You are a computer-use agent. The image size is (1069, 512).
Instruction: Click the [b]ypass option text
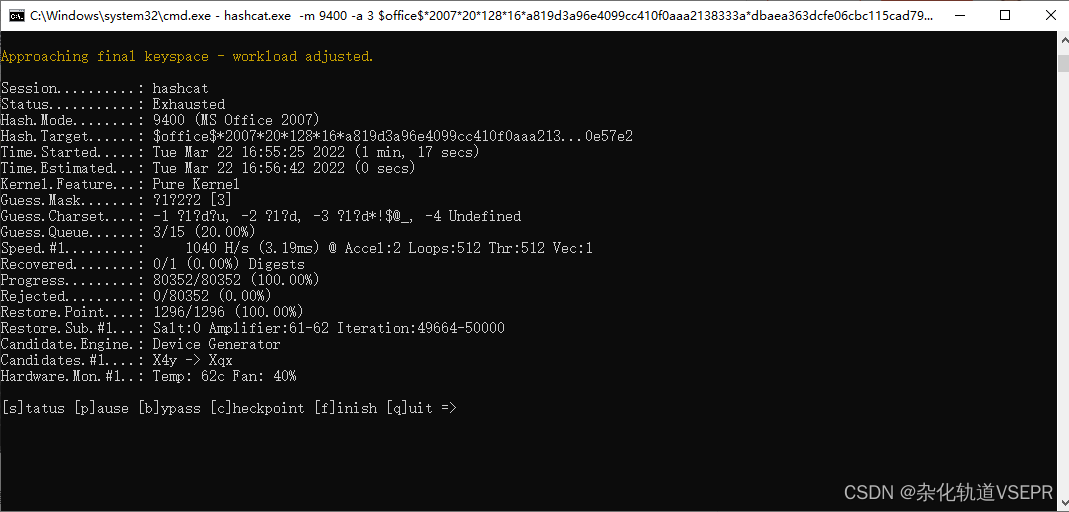[x=169, y=408]
